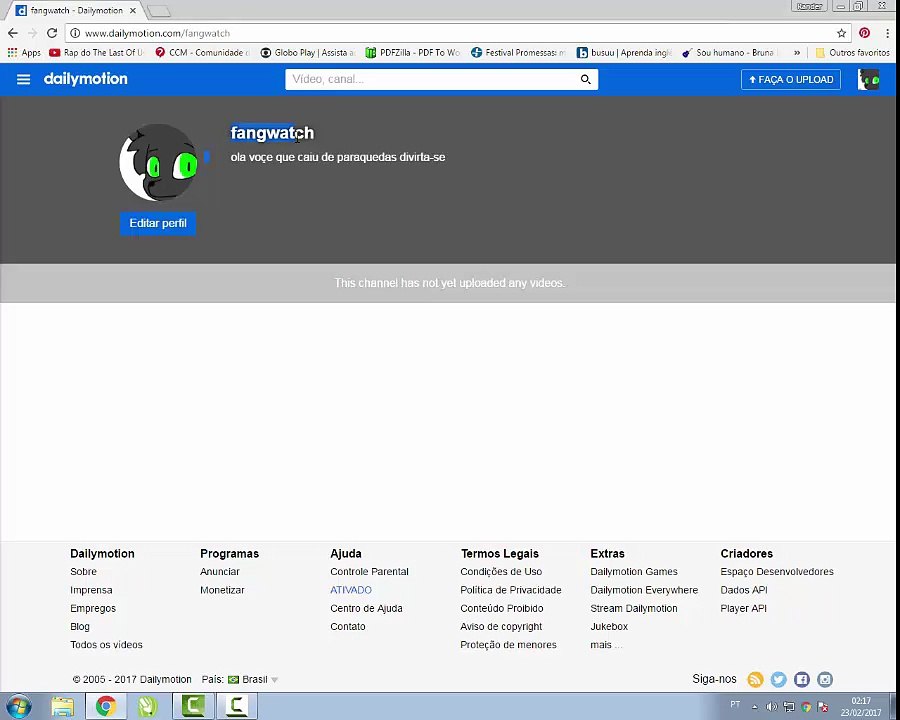
Task: Open the Anunciar footer link
Action: point(220,571)
